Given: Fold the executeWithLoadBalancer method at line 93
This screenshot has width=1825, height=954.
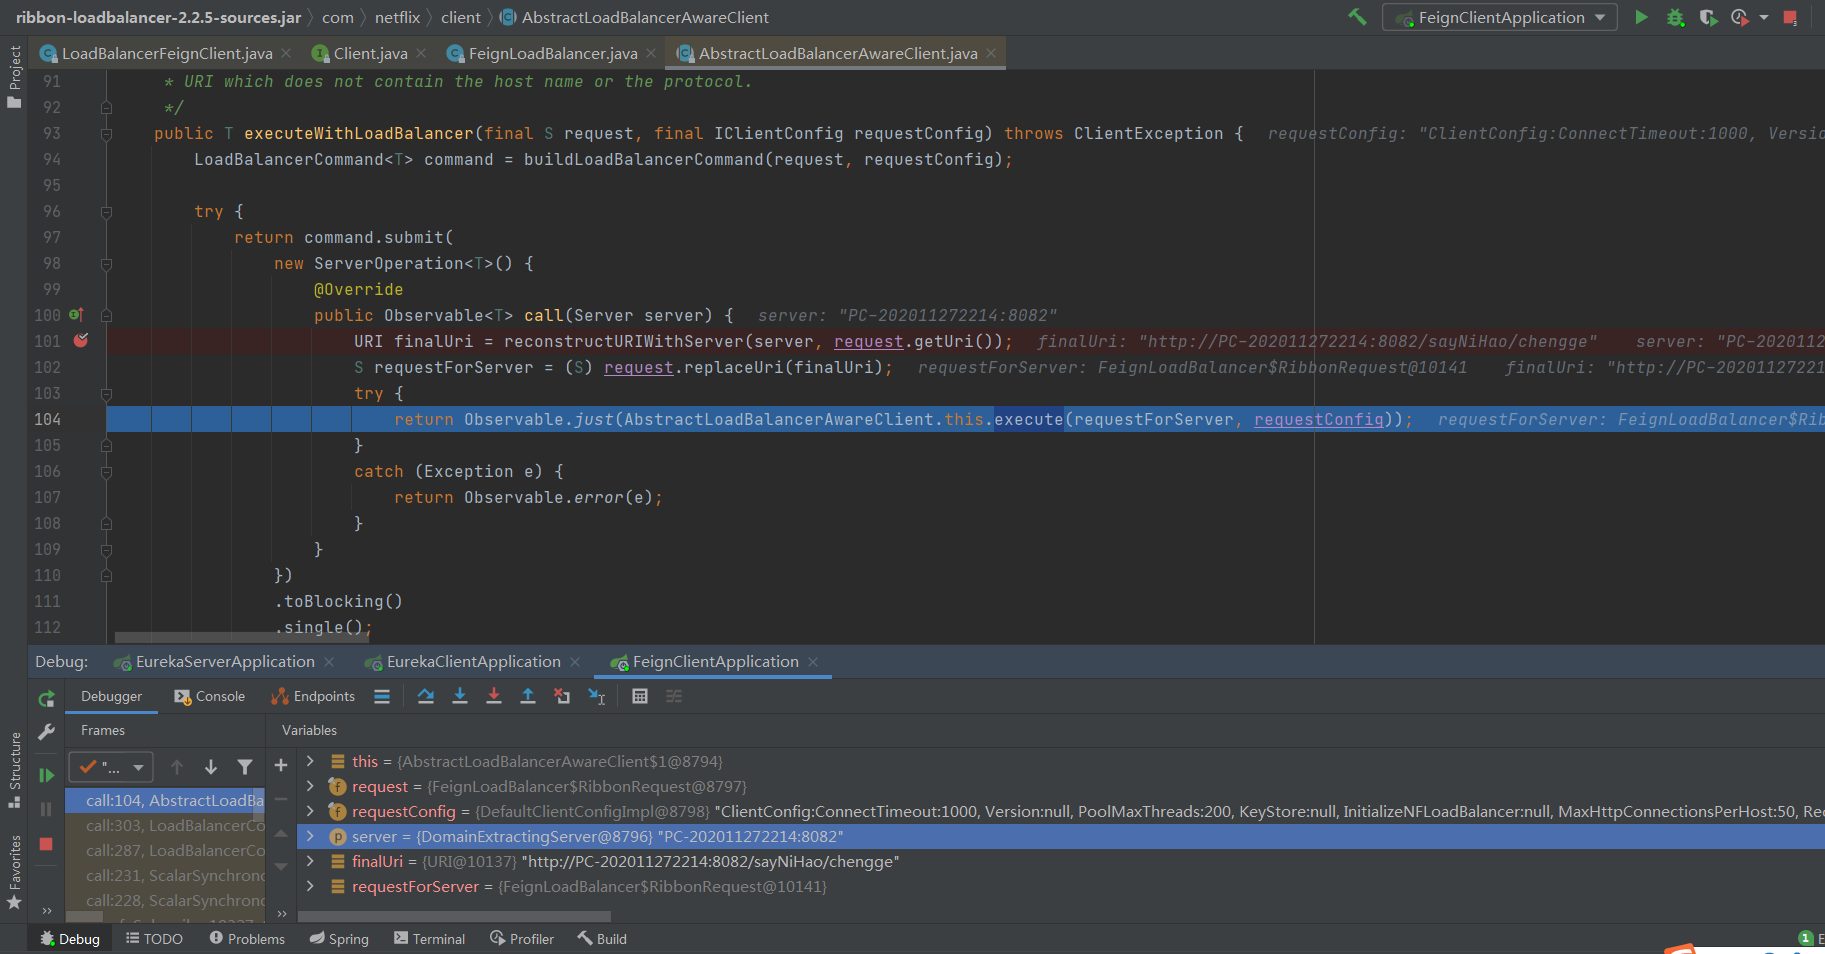Looking at the screenshot, I should click(x=106, y=133).
